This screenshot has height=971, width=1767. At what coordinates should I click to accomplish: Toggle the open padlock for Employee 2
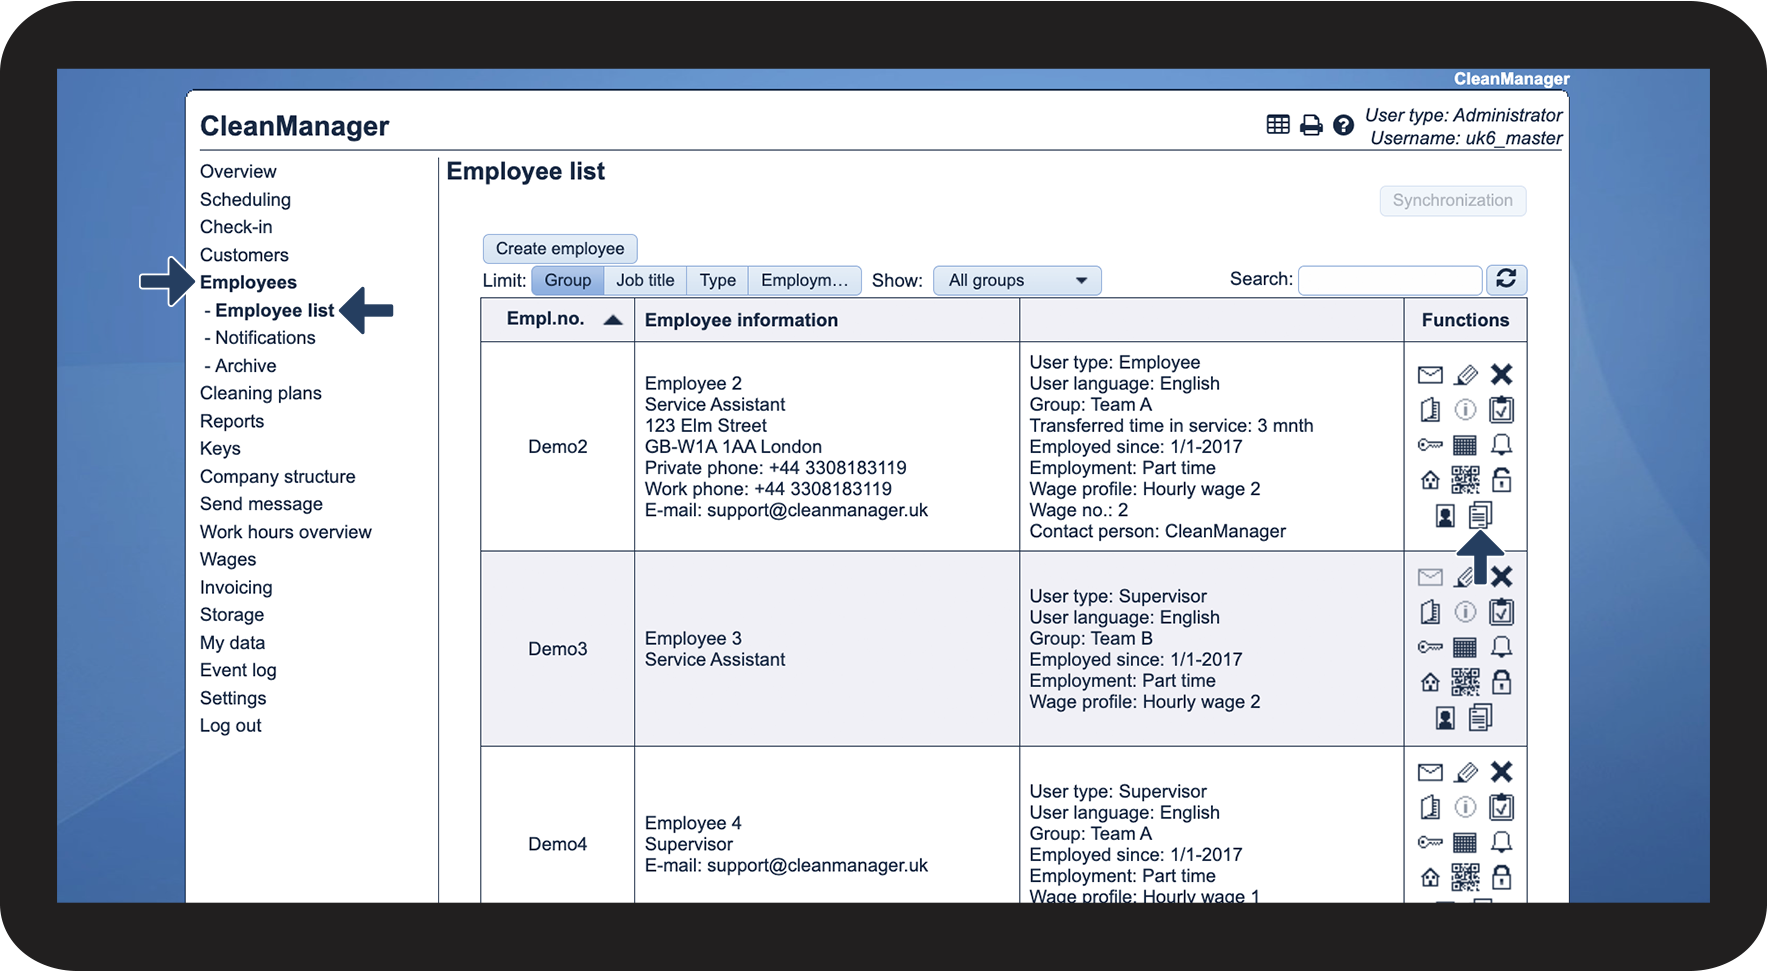(1501, 480)
